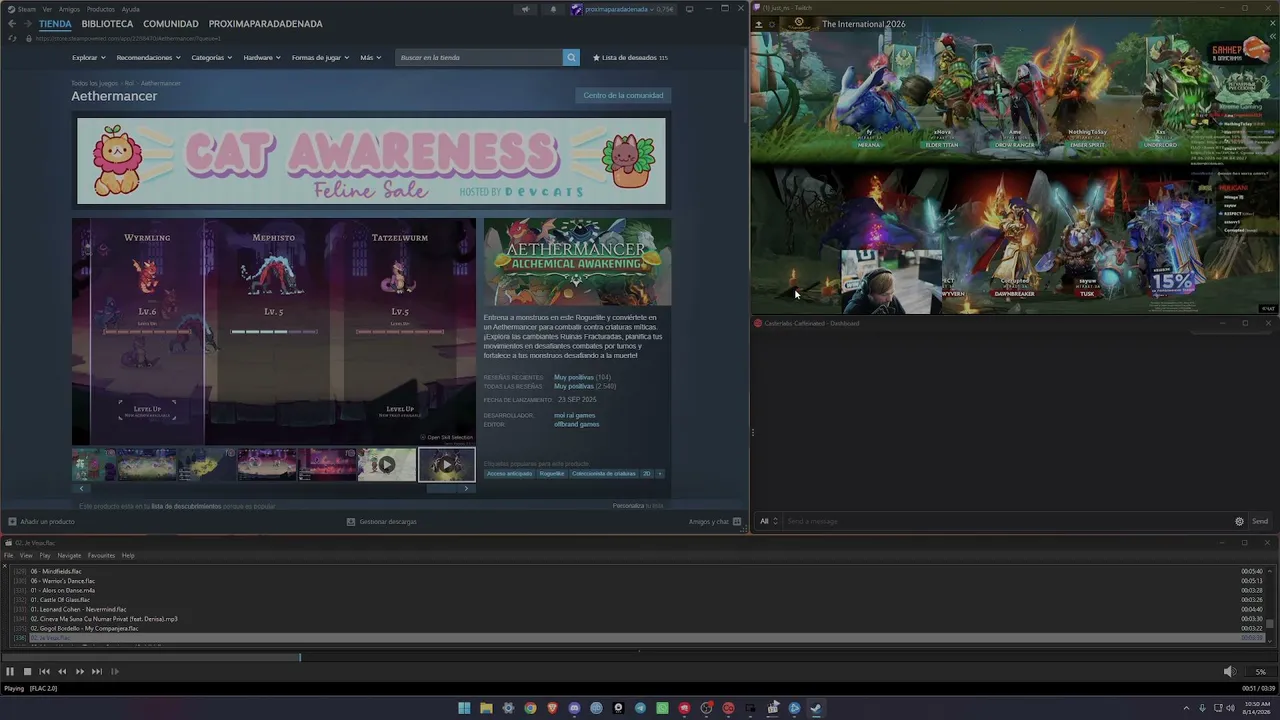1280x720 pixels.
Task: Fast forward the current track
Action: click(80, 672)
